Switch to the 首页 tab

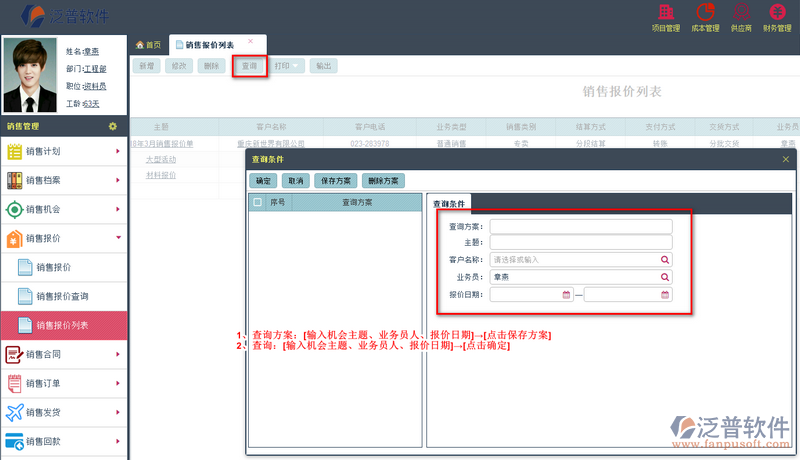coord(148,45)
